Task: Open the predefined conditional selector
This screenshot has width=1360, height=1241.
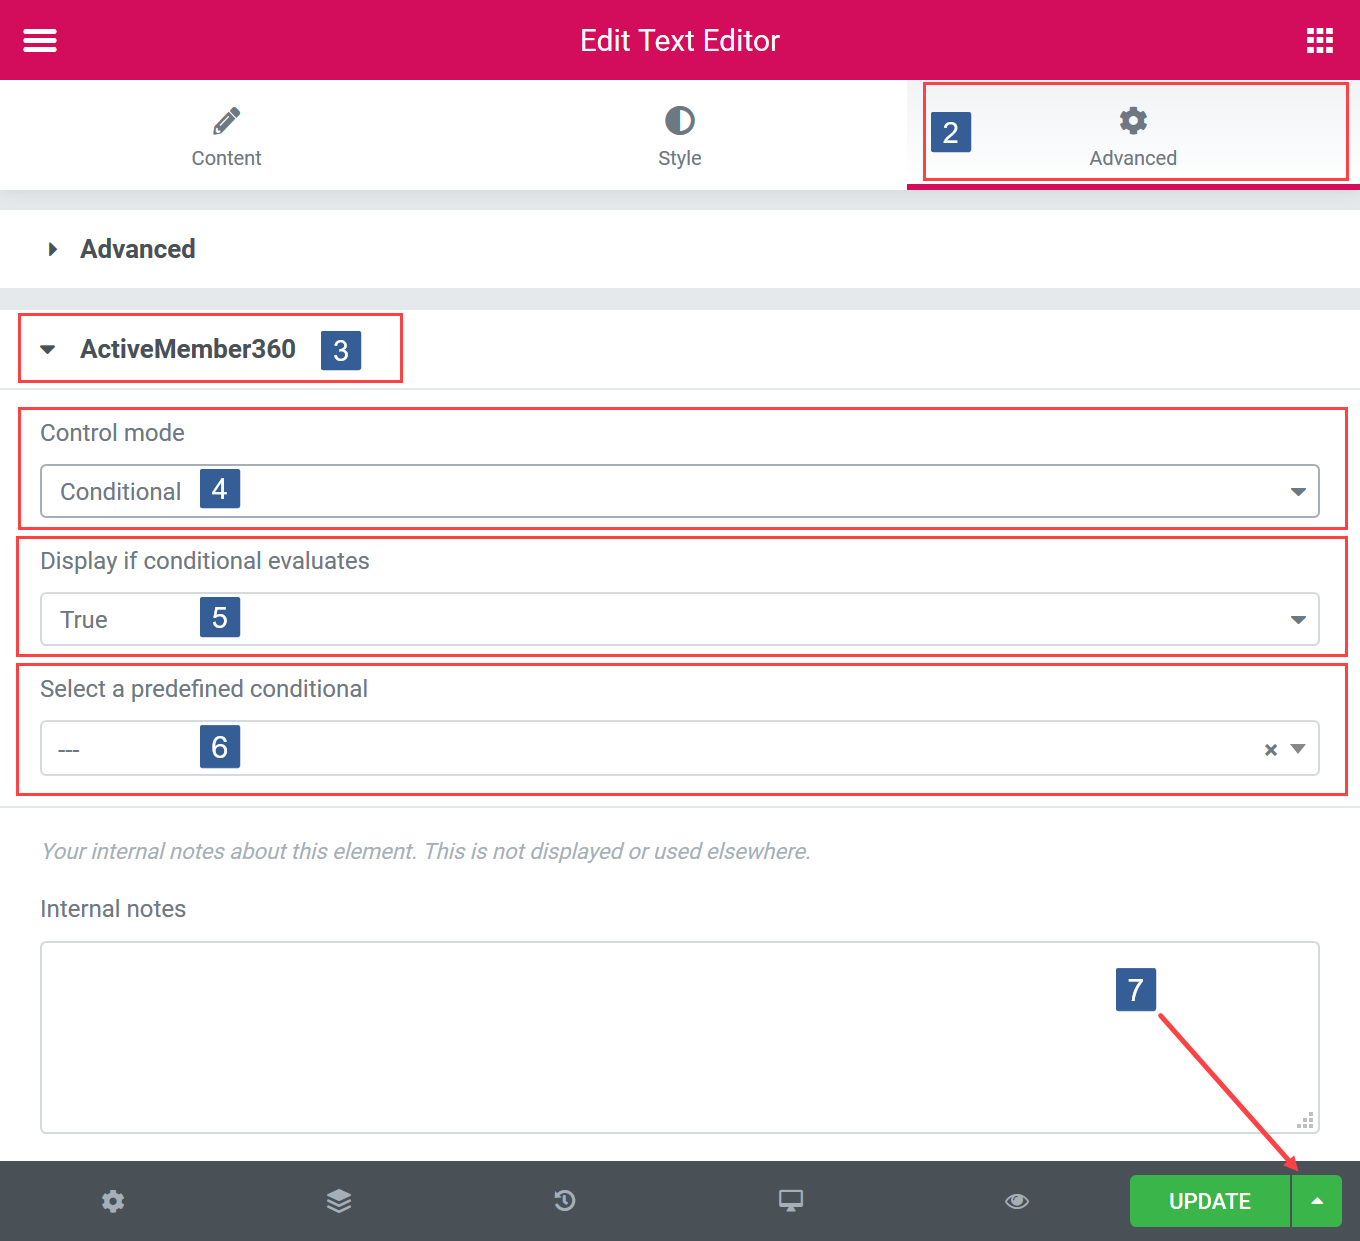Action: 1298,748
